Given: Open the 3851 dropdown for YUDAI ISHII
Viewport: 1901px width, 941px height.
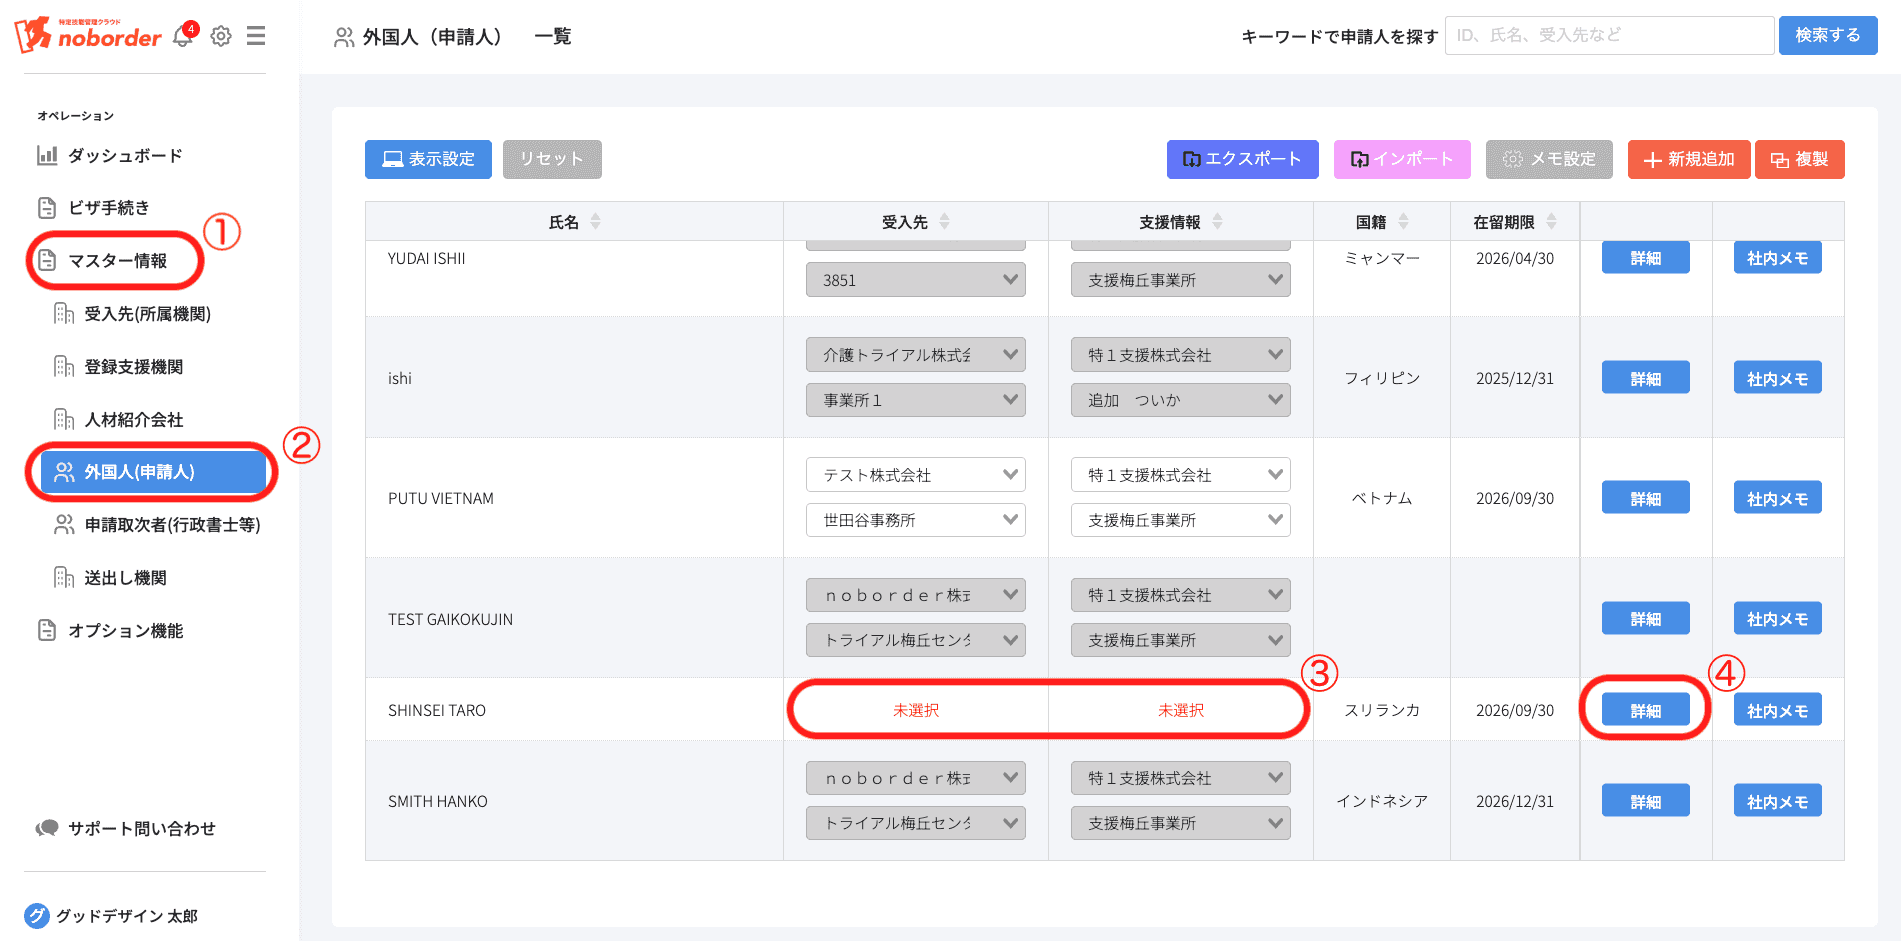Looking at the screenshot, I should click(x=915, y=280).
